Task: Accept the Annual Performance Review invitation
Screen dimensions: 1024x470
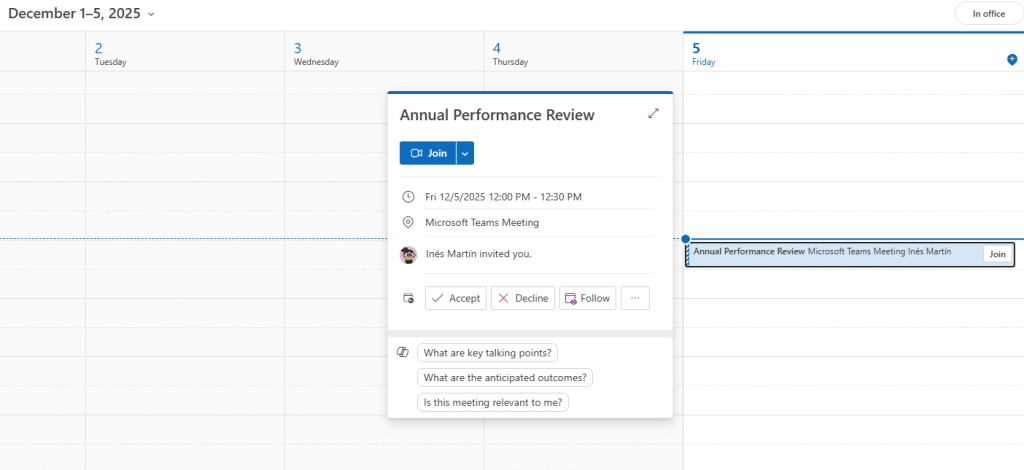Action: (456, 298)
